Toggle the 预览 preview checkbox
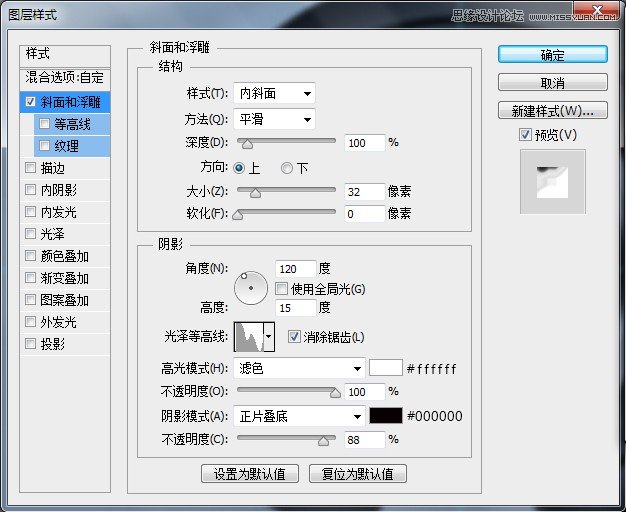The height and width of the screenshot is (512, 626). click(525, 135)
